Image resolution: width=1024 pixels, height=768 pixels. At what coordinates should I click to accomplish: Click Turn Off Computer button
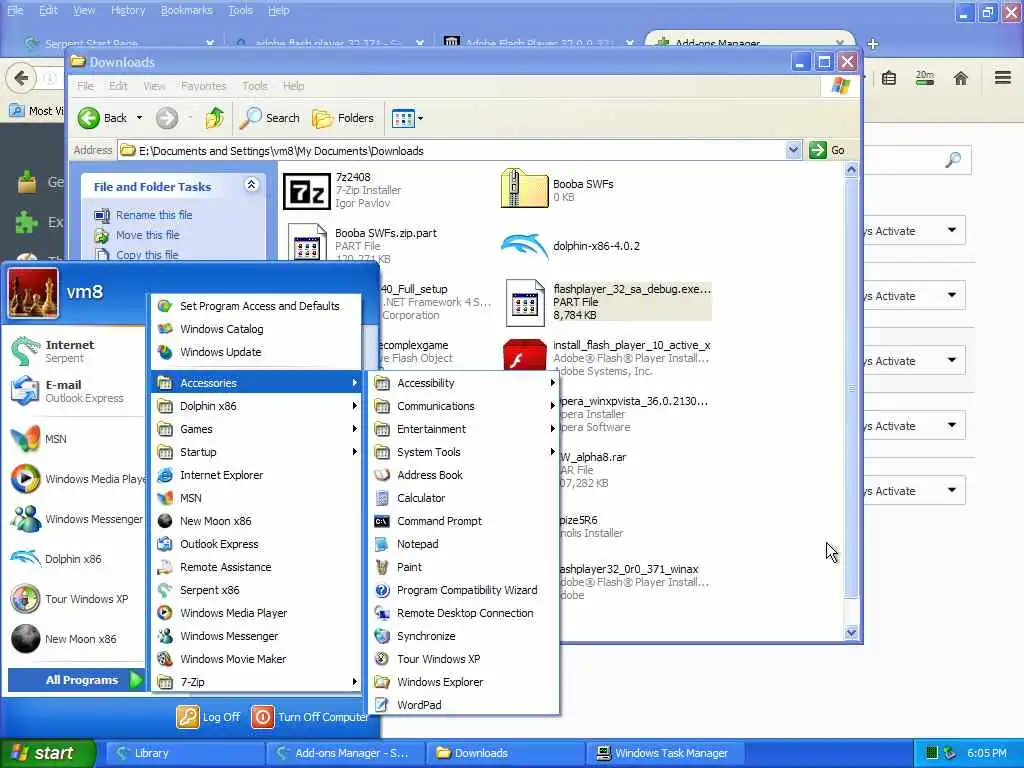310,716
